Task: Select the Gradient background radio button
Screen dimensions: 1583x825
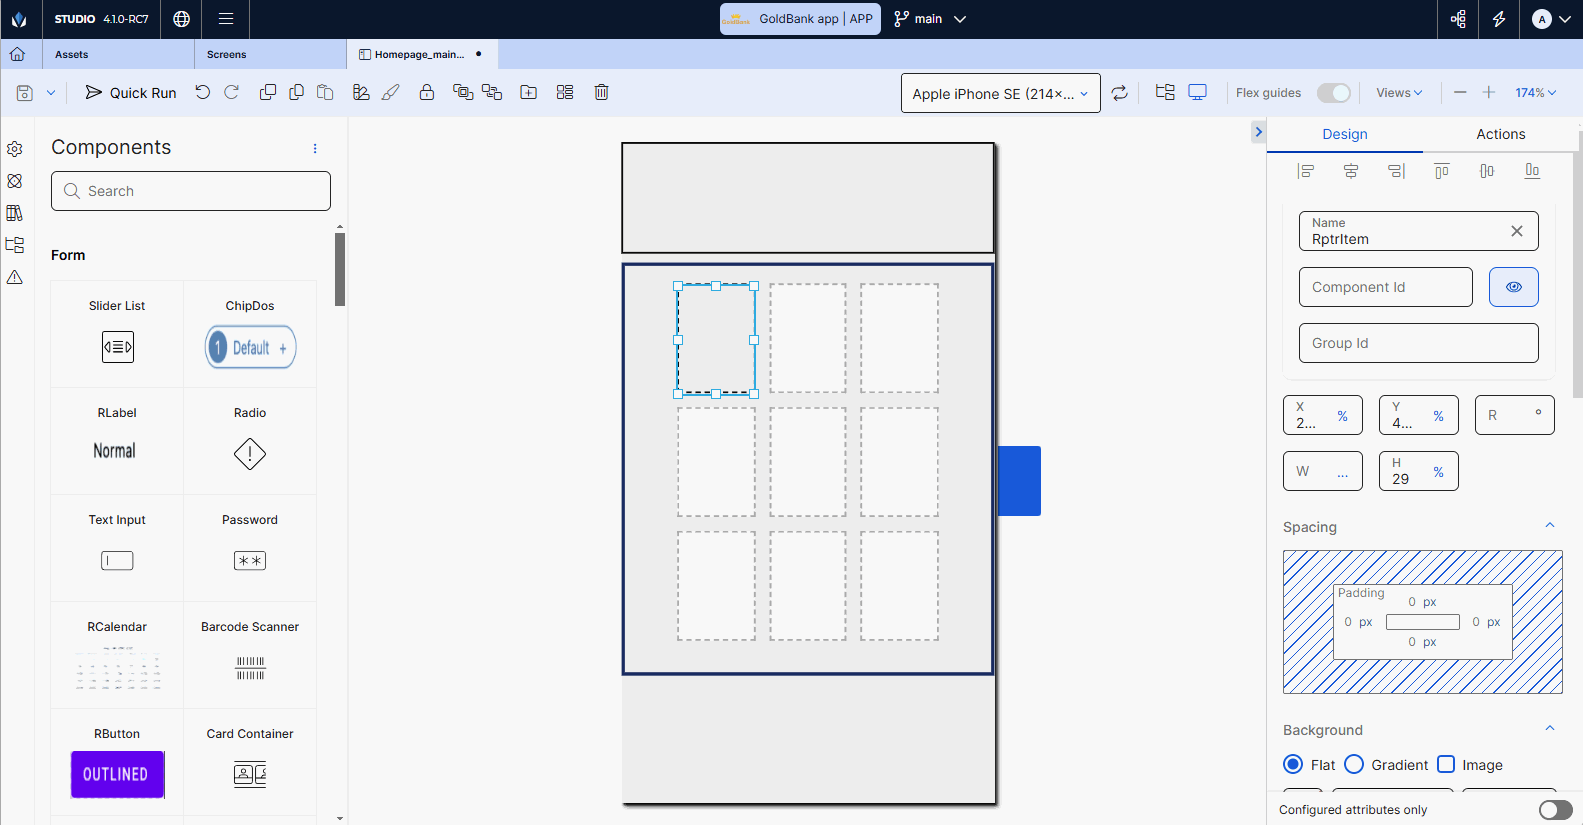Action: pos(1354,765)
